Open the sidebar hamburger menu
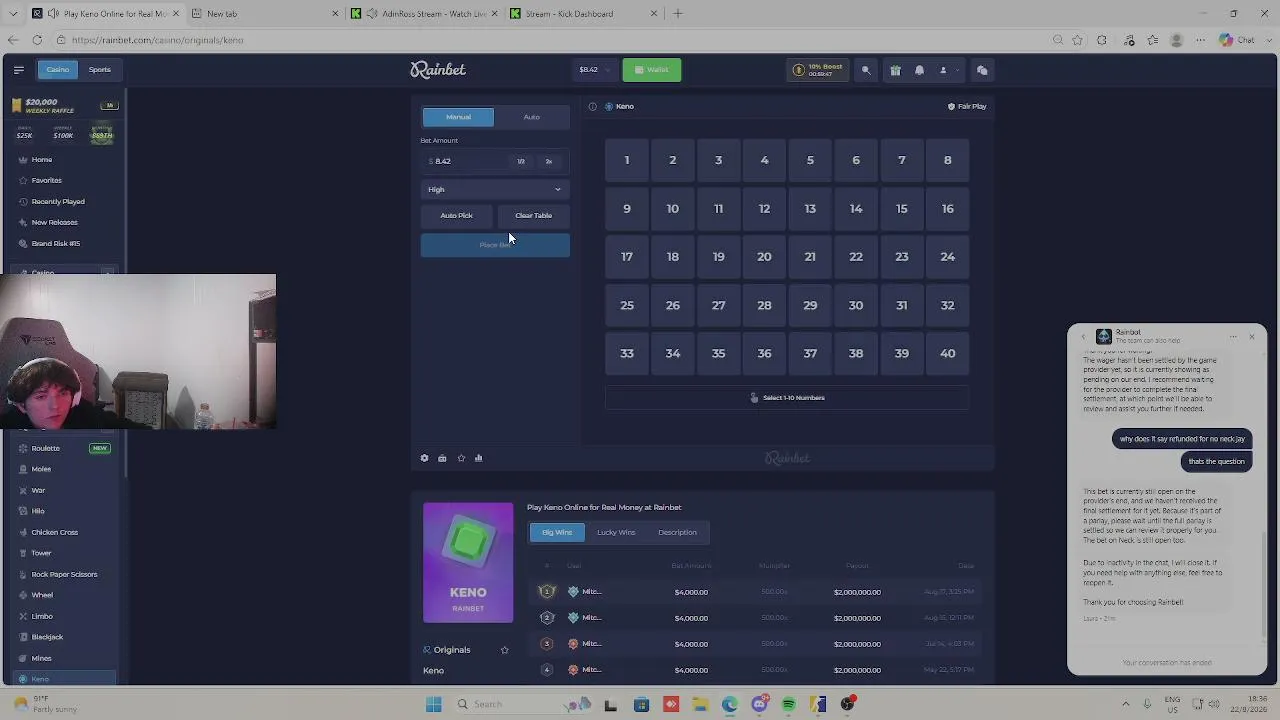This screenshot has width=1280, height=720. coord(18,70)
